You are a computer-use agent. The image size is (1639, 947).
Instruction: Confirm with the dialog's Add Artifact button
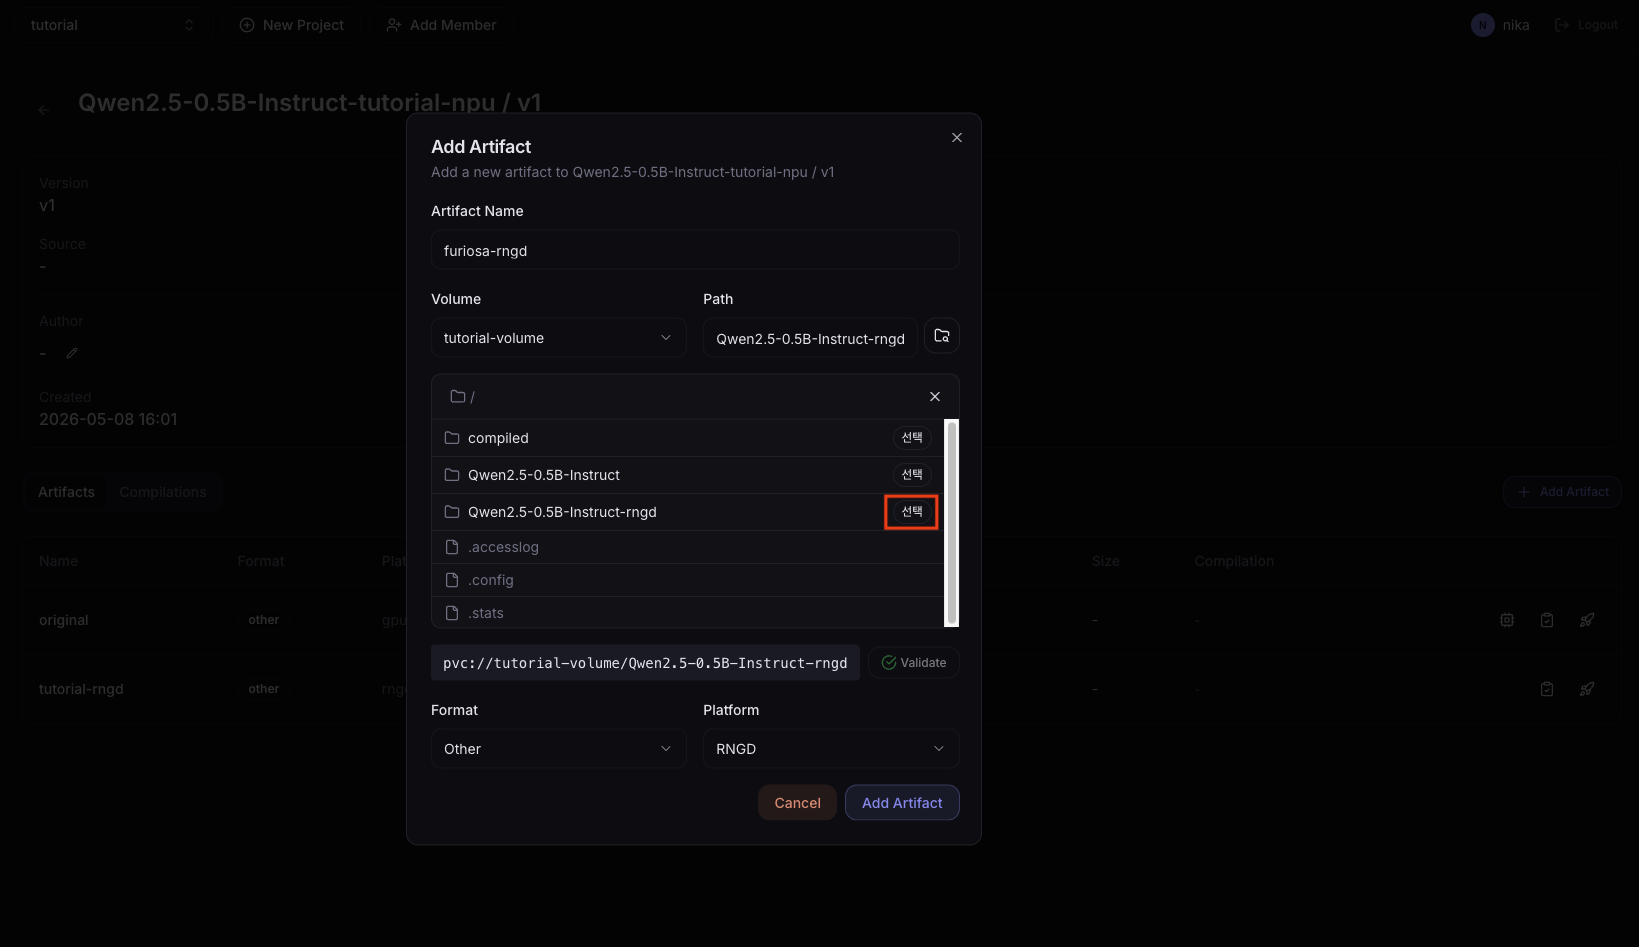(x=902, y=803)
